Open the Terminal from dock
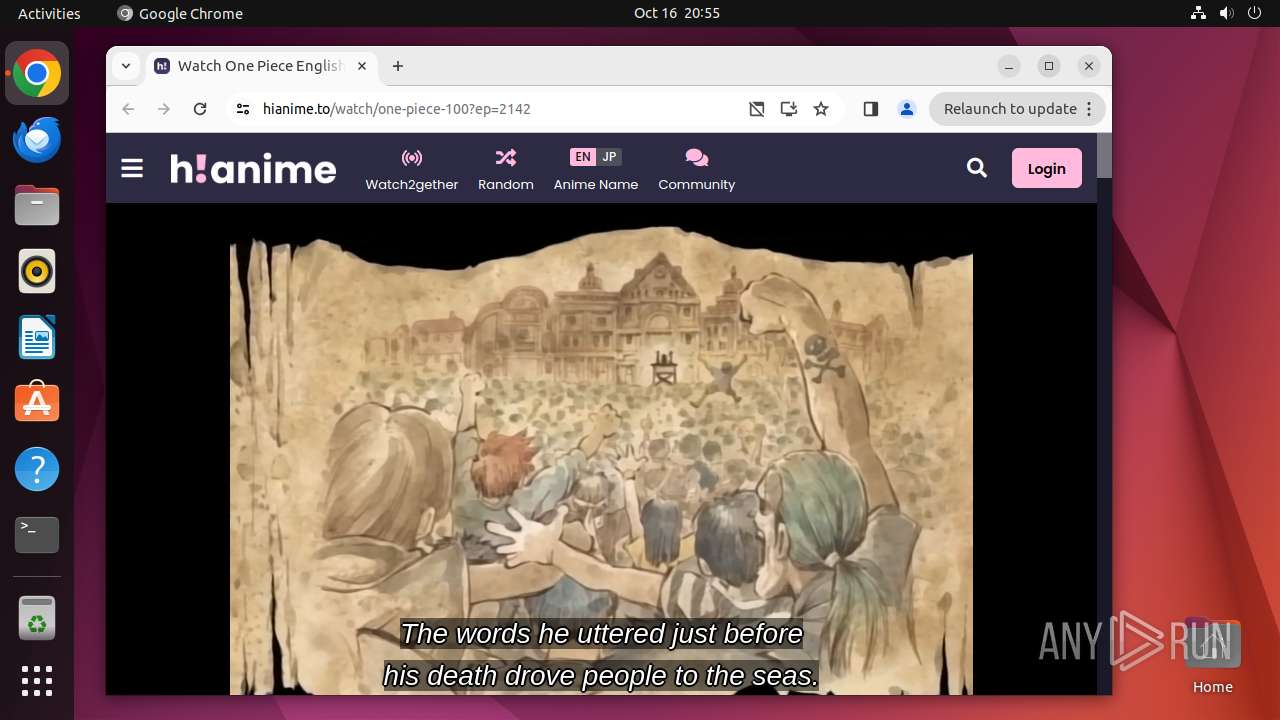The width and height of the screenshot is (1280, 720). click(x=37, y=535)
